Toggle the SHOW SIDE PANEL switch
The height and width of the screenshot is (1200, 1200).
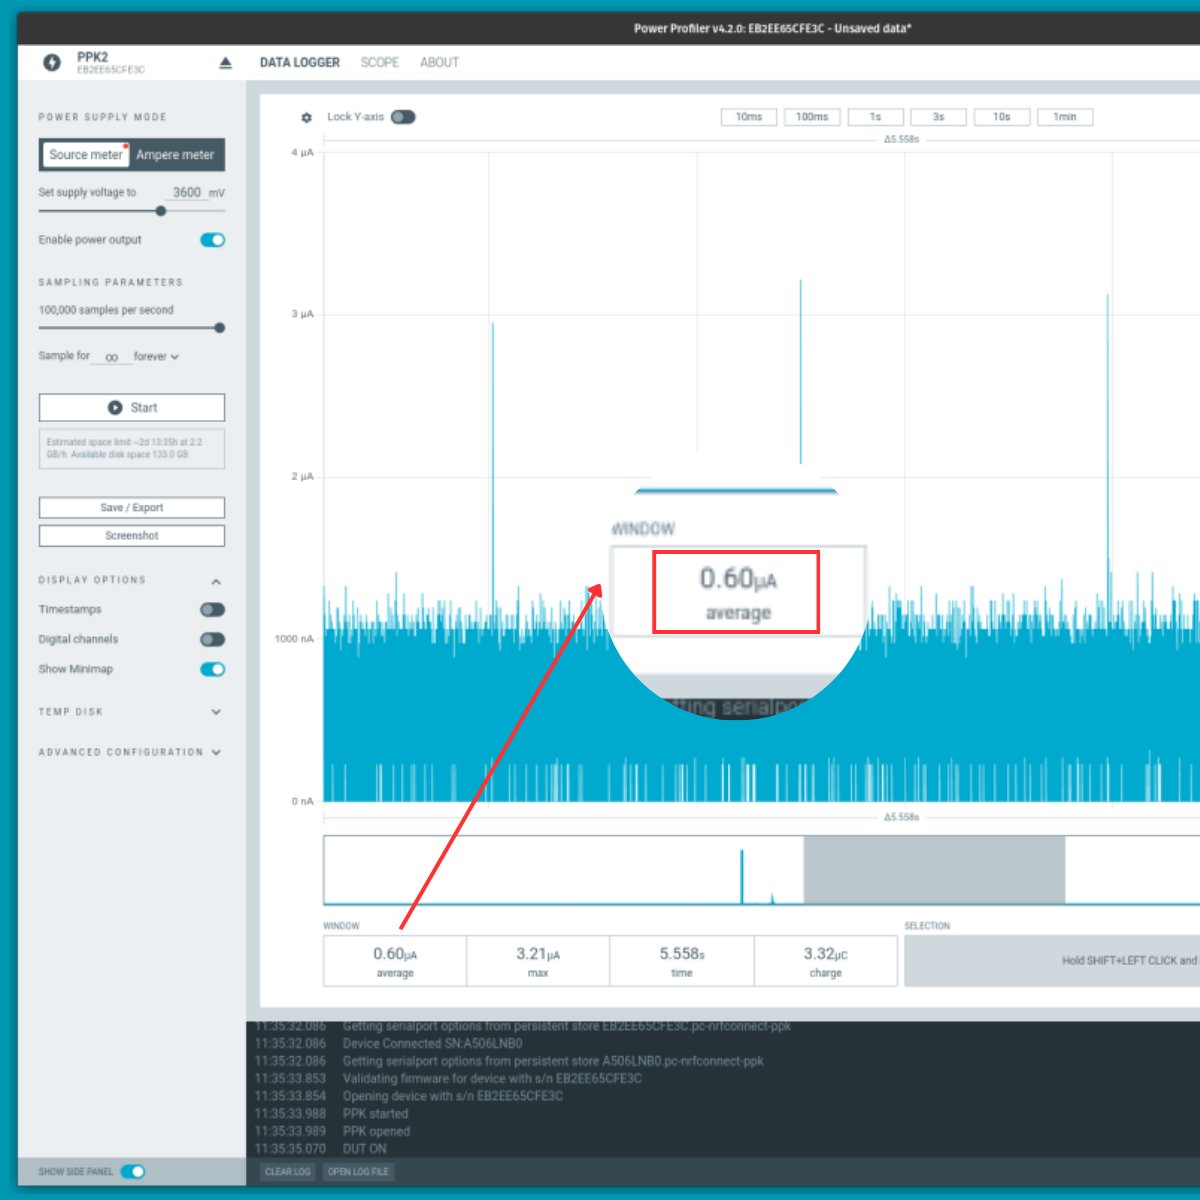click(x=133, y=1172)
